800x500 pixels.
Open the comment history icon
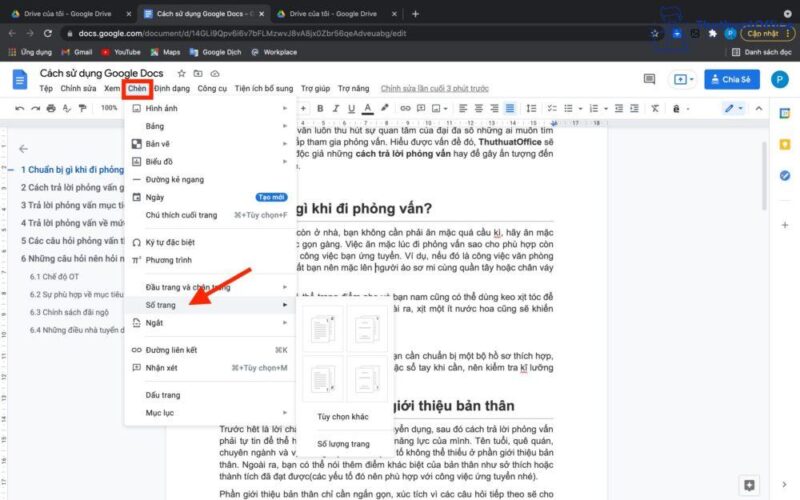tap(649, 79)
